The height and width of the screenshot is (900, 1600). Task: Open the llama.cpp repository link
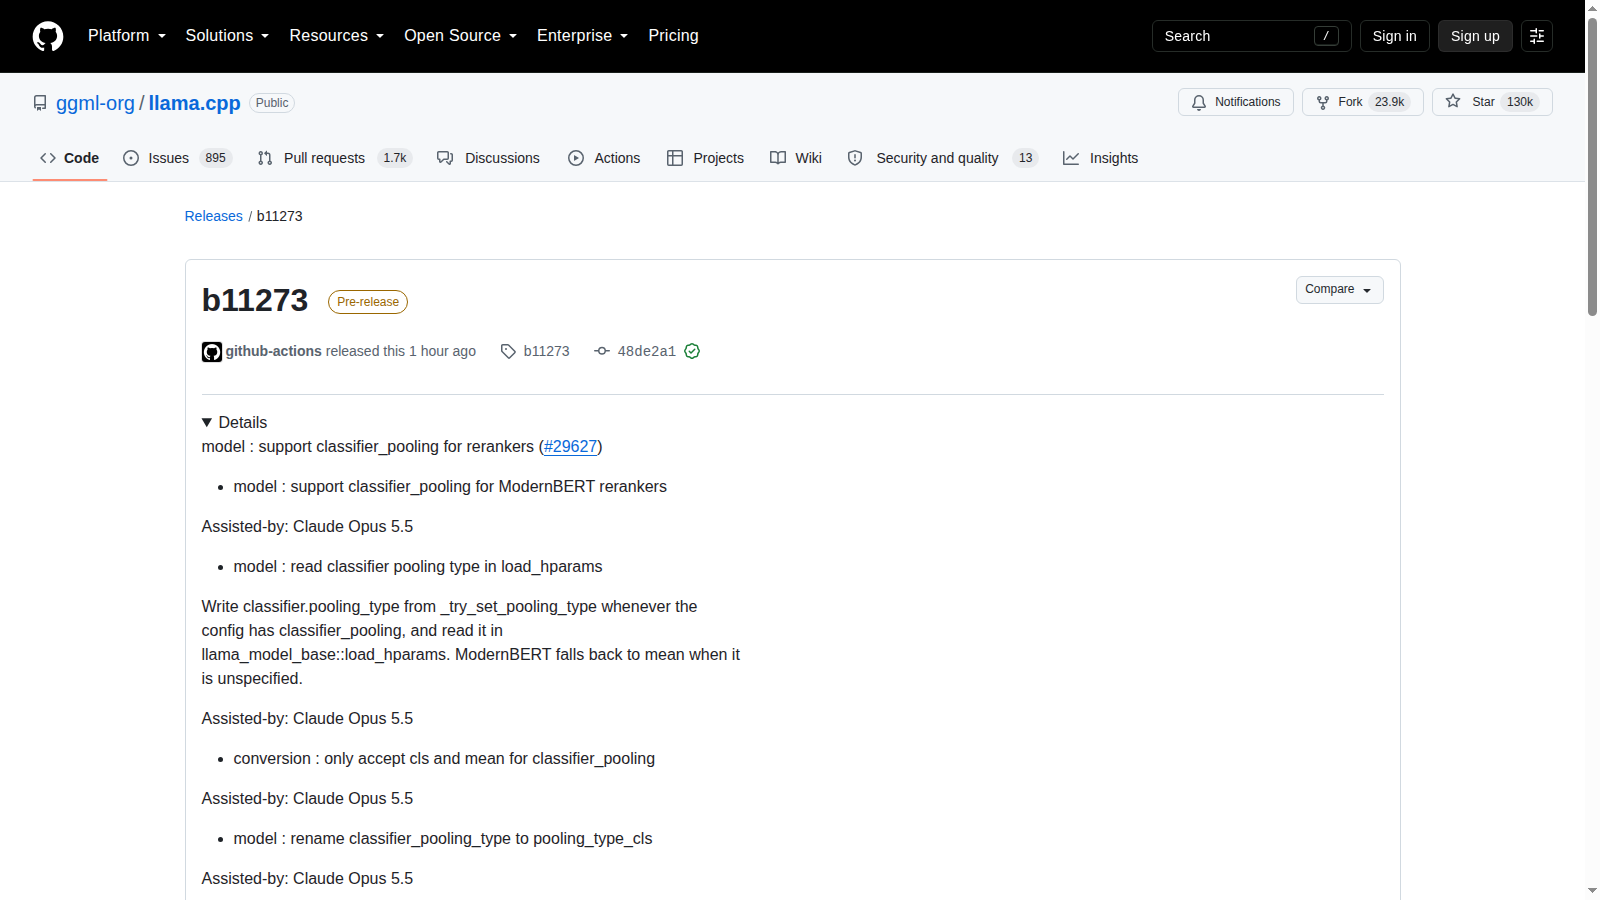tap(195, 103)
